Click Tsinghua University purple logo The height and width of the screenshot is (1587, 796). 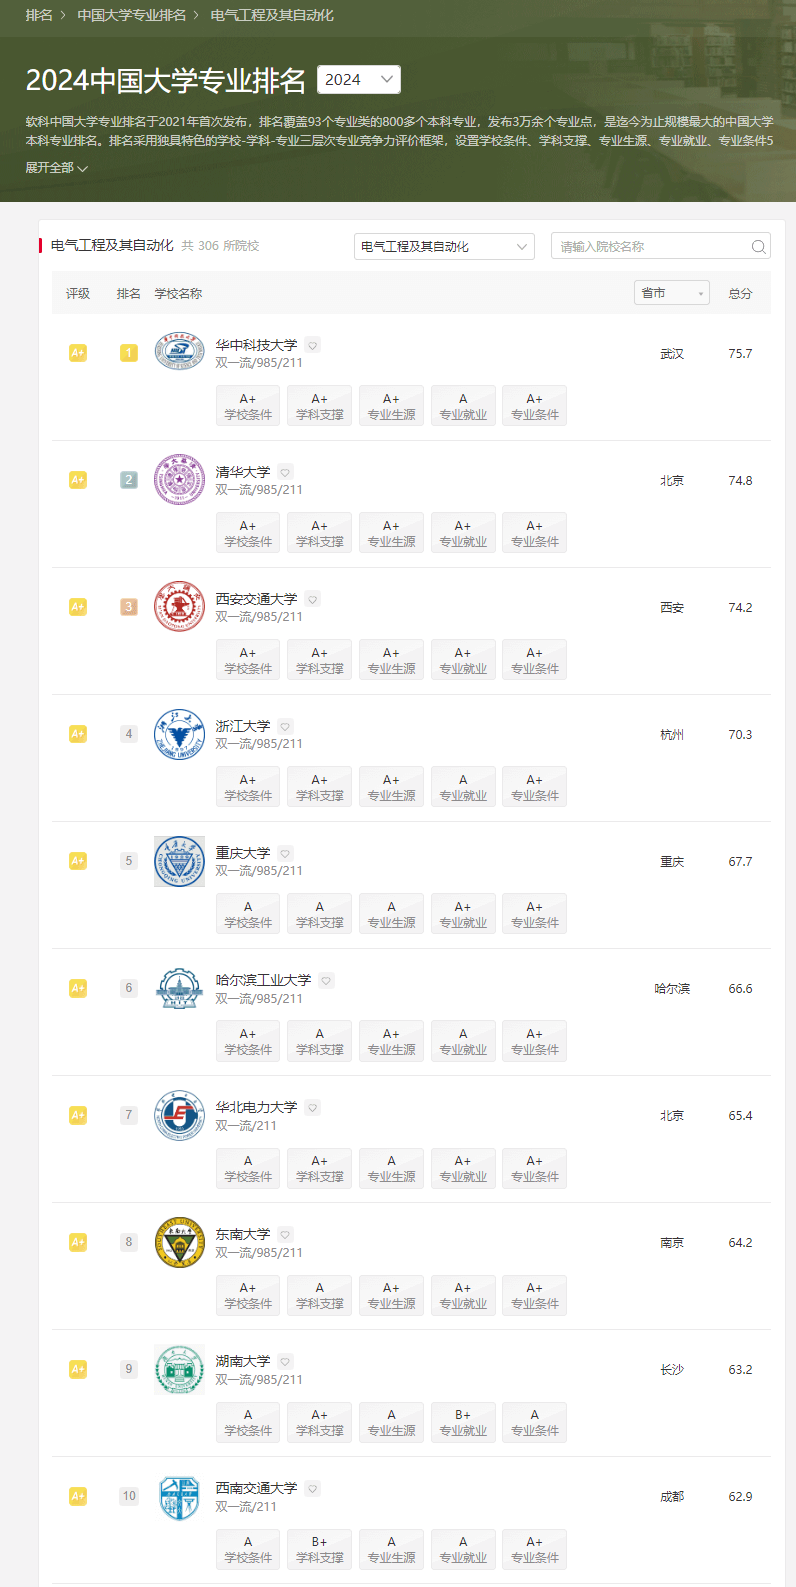pyautogui.click(x=179, y=479)
